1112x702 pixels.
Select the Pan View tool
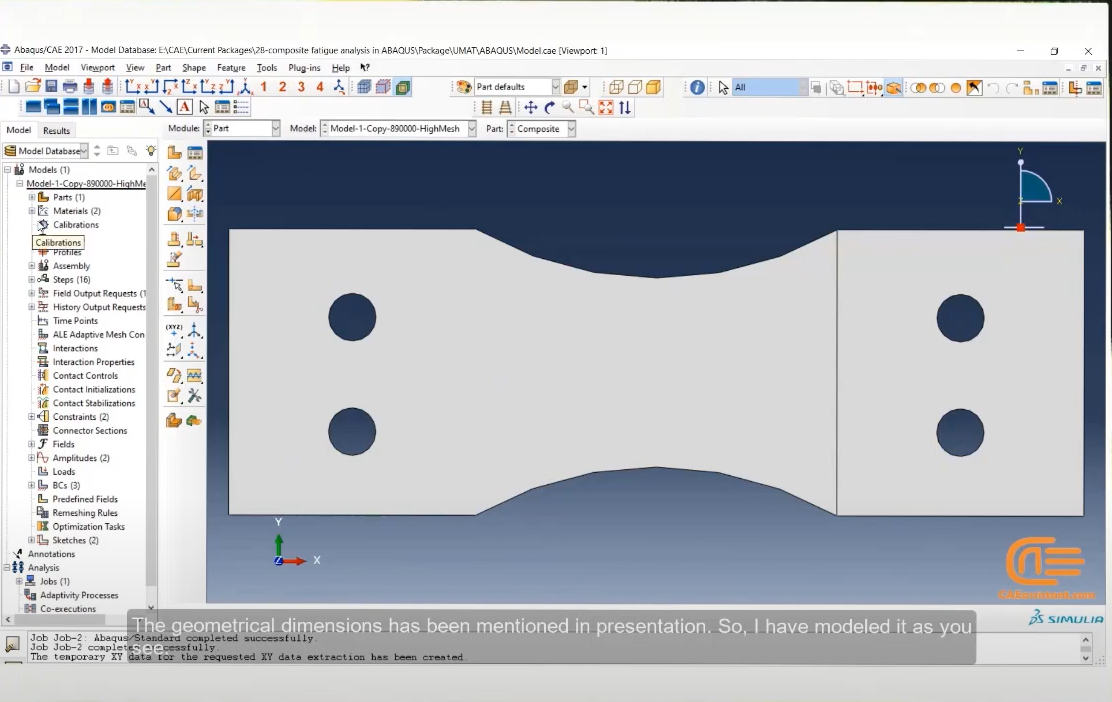coord(530,107)
